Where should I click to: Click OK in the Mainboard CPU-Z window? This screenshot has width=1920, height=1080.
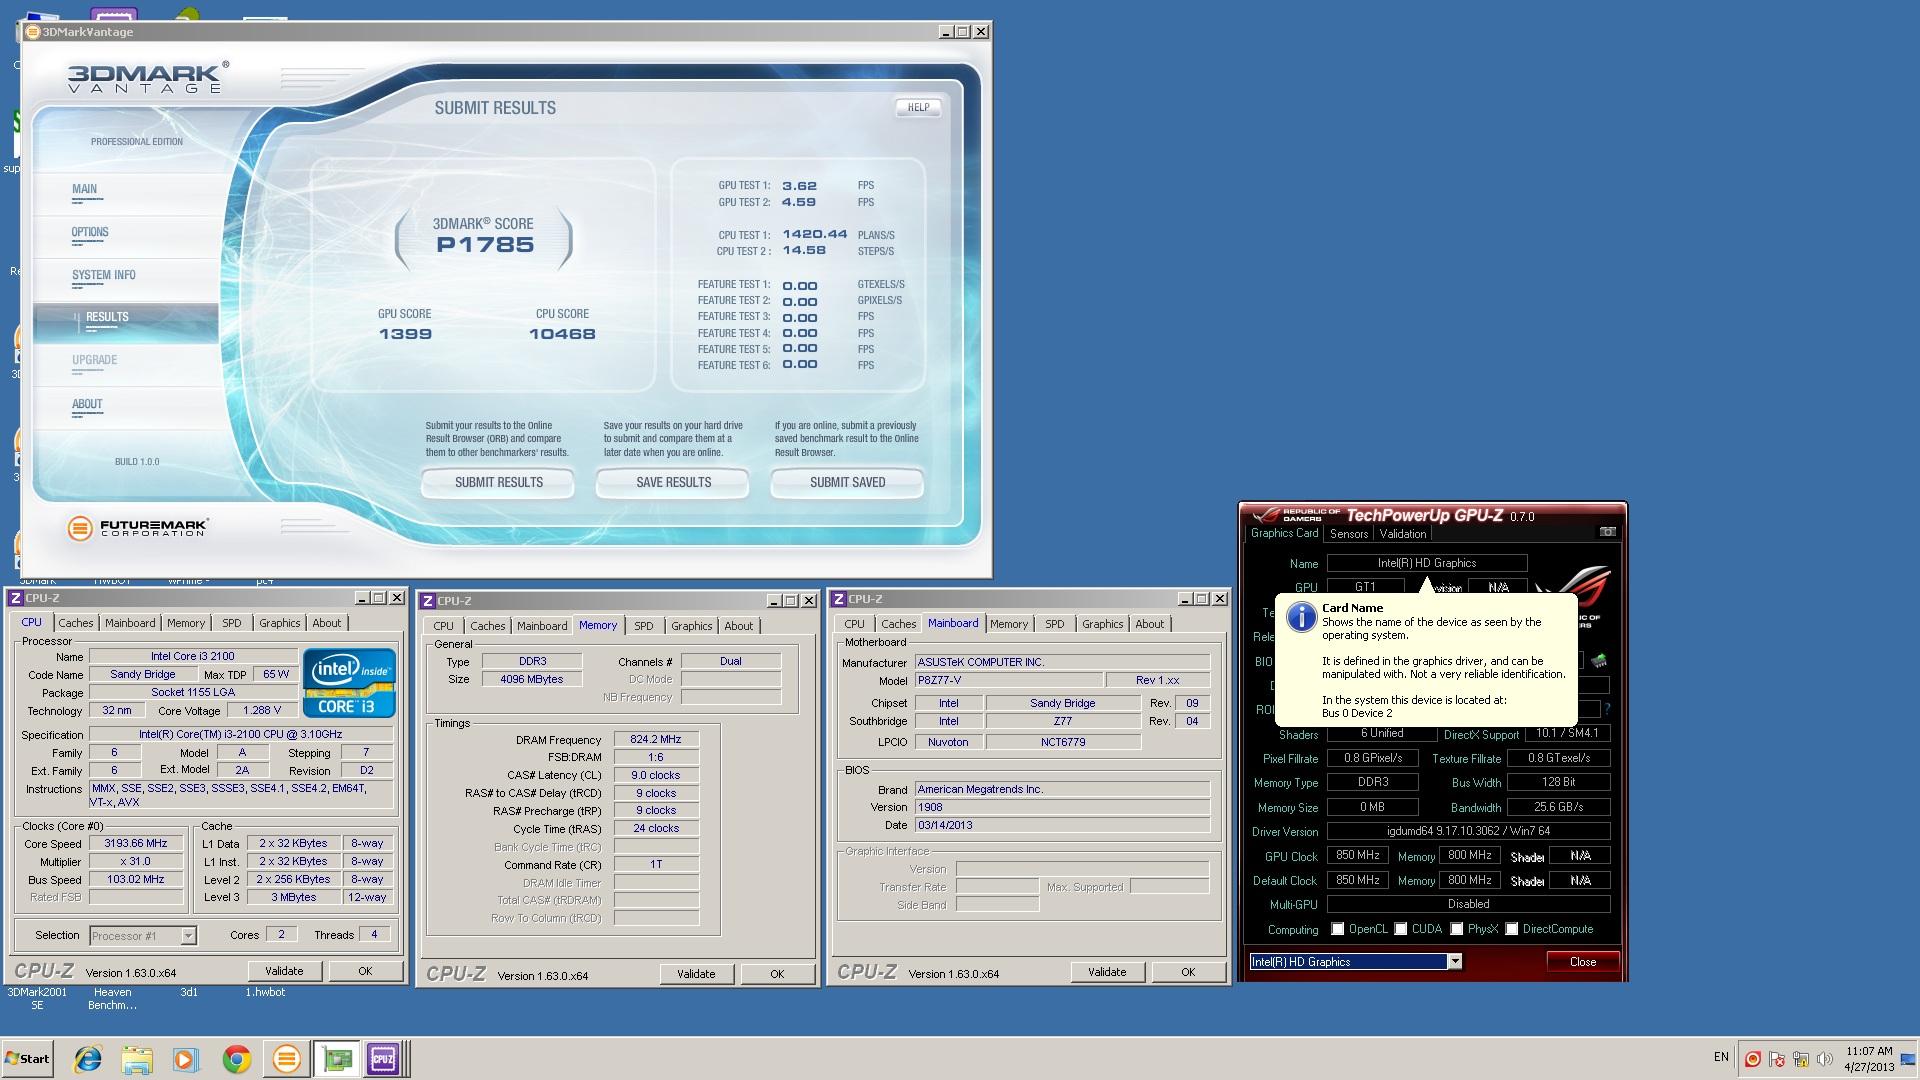click(1188, 972)
